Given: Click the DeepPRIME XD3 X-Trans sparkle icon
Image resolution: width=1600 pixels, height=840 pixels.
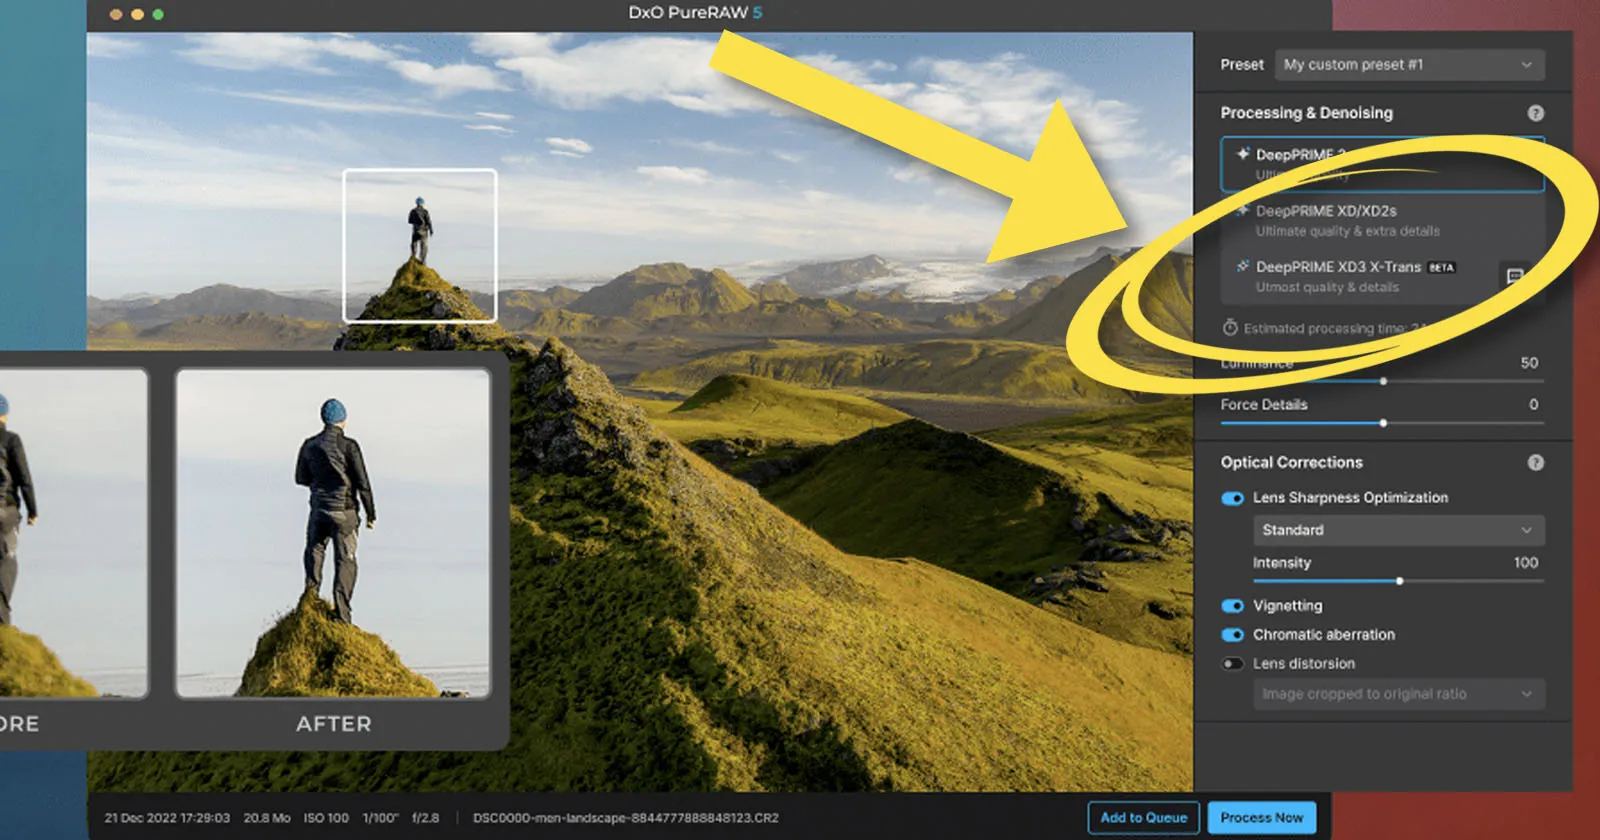Looking at the screenshot, I should [x=1242, y=266].
